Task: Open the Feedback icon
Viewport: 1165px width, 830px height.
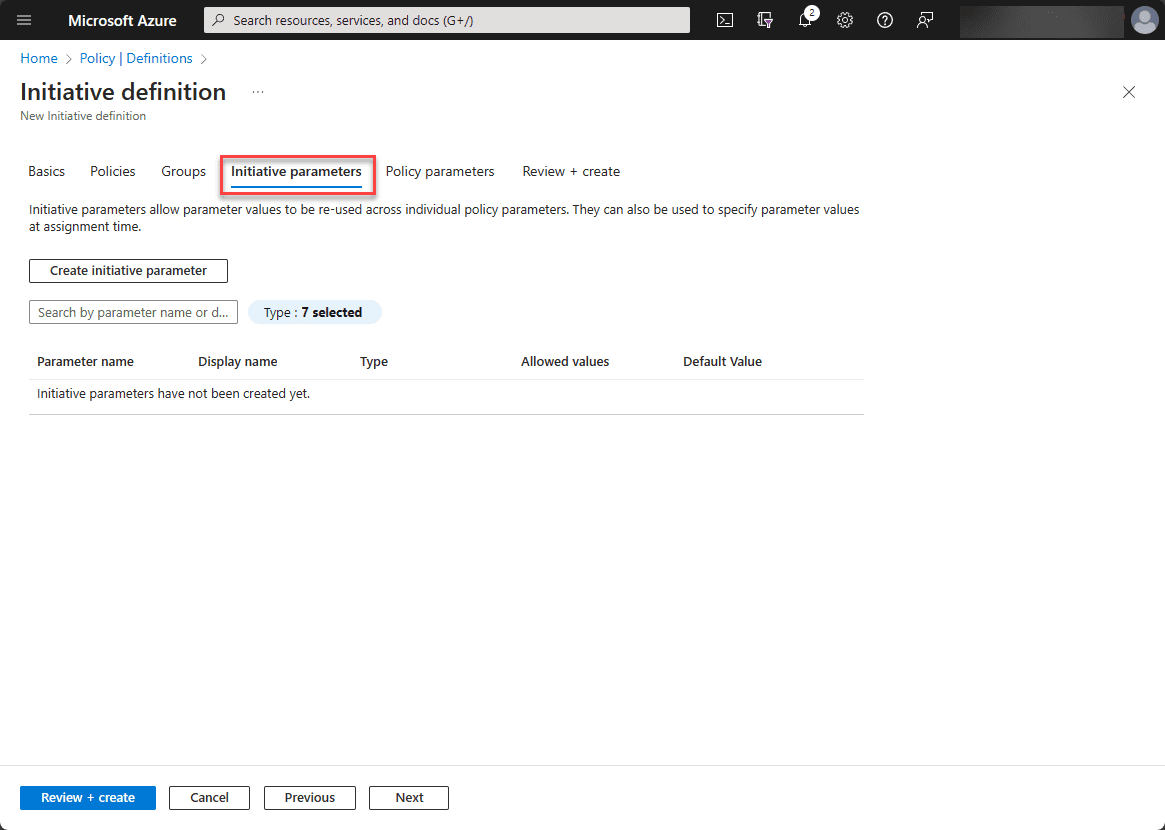Action: [x=924, y=20]
